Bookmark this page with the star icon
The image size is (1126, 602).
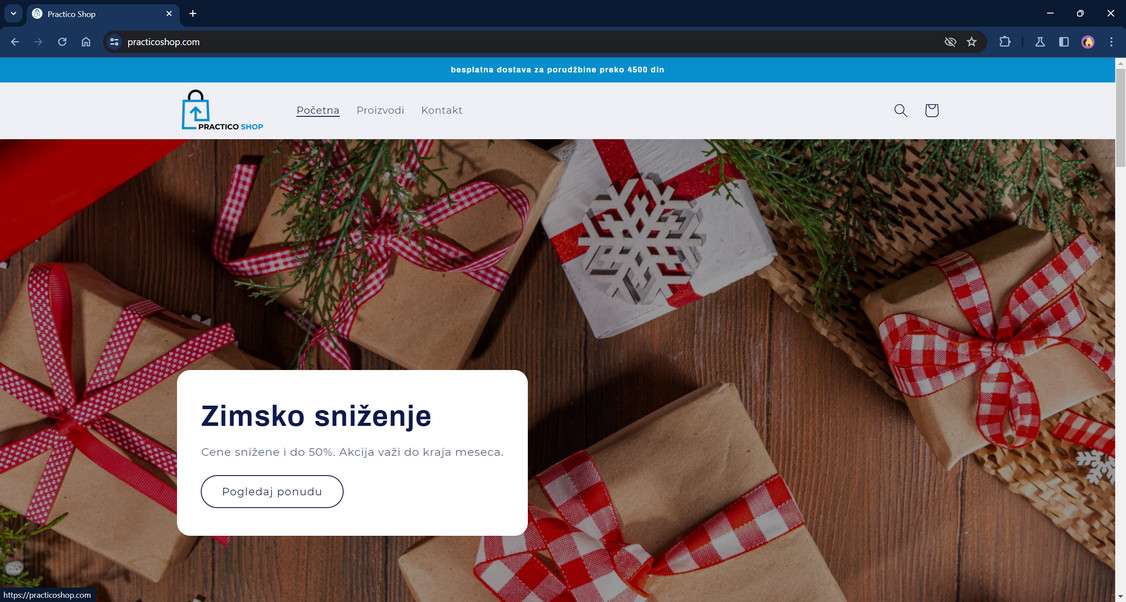[x=972, y=42]
